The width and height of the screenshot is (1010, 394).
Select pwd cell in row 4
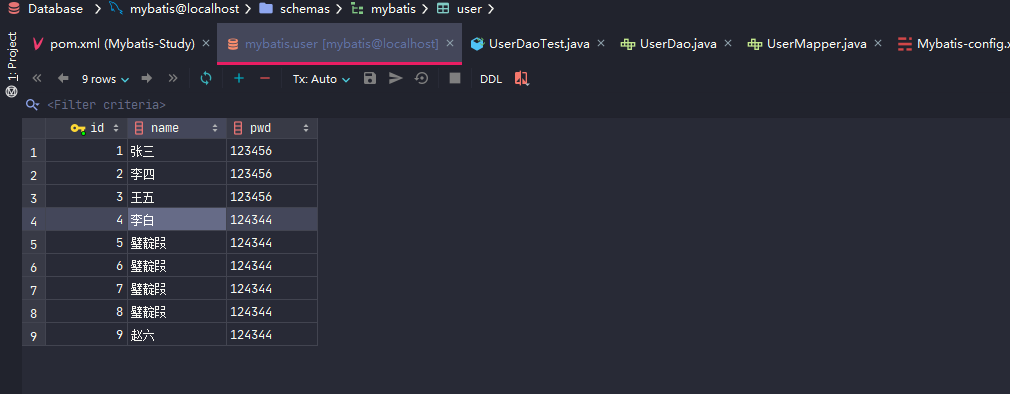click(272, 220)
